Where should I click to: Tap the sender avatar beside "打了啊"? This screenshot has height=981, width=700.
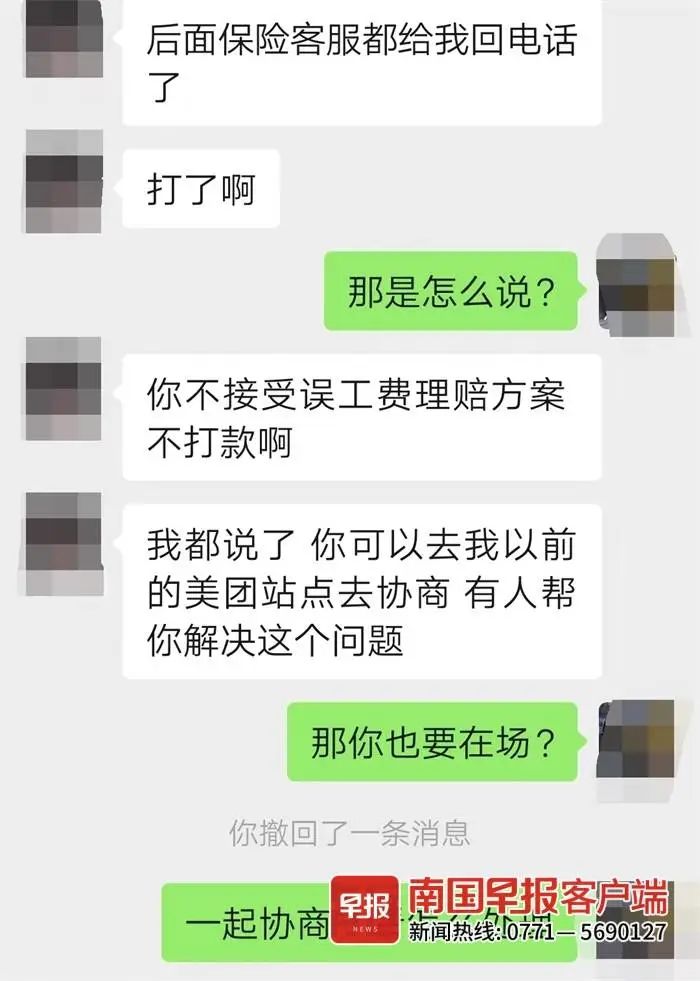(64, 181)
